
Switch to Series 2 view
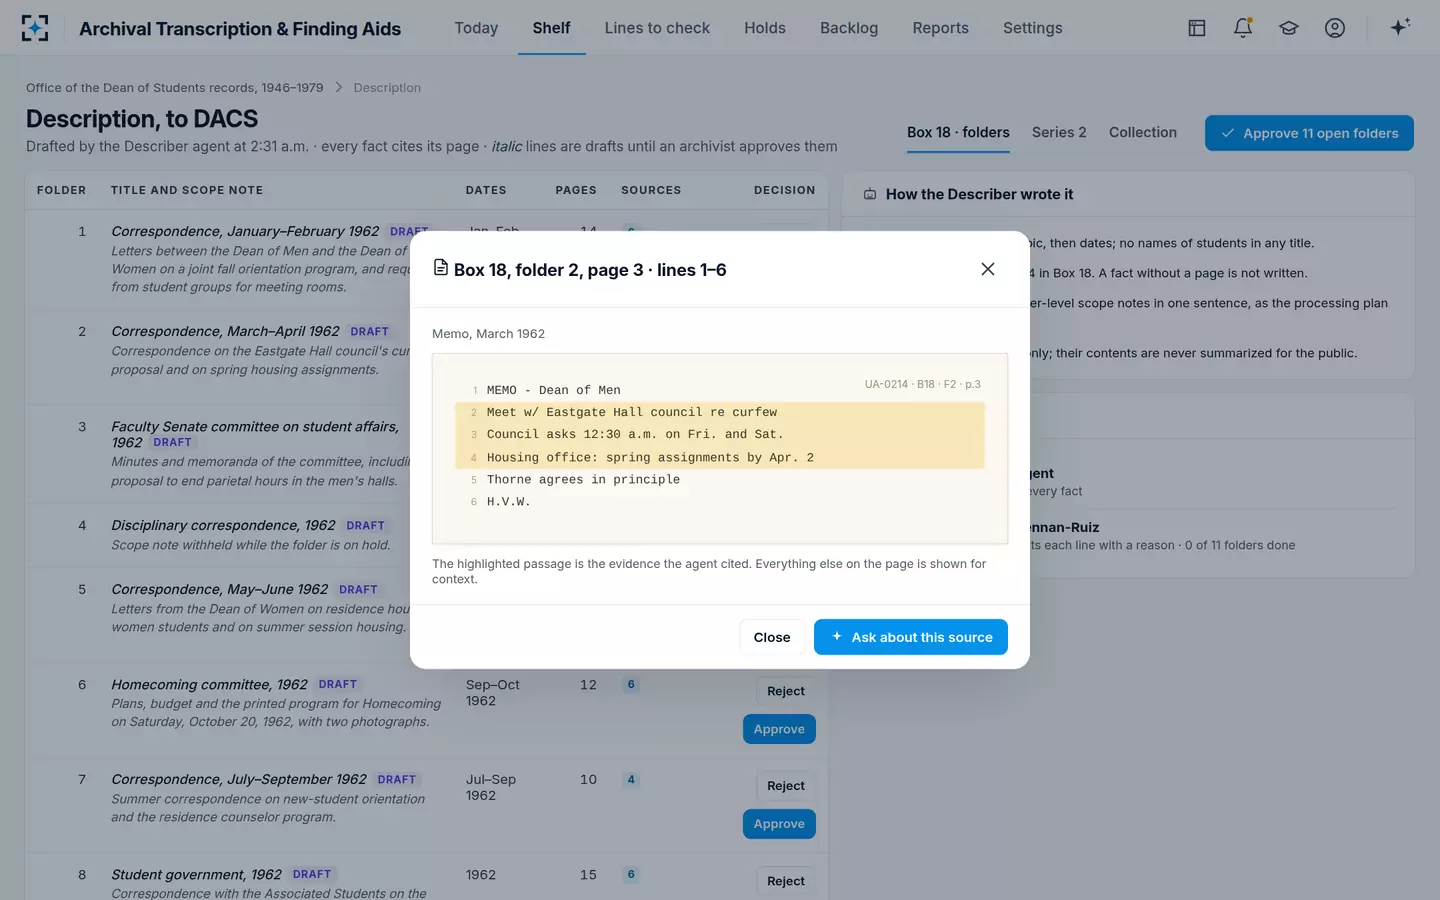click(1059, 132)
